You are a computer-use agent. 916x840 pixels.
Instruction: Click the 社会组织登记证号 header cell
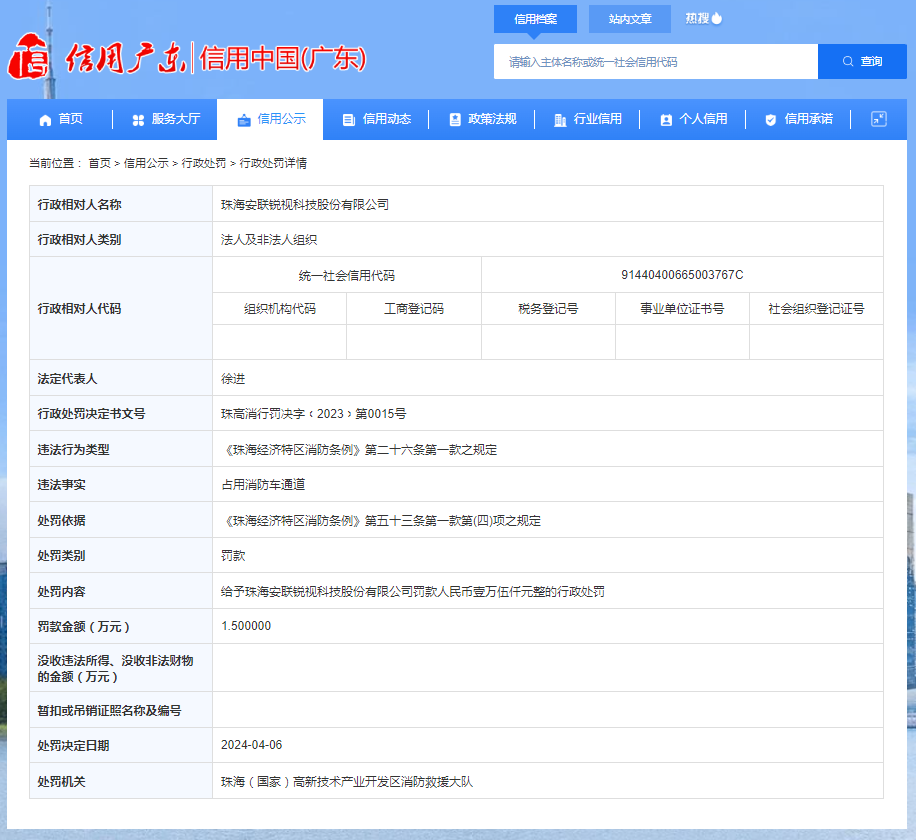[x=816, y=308]
